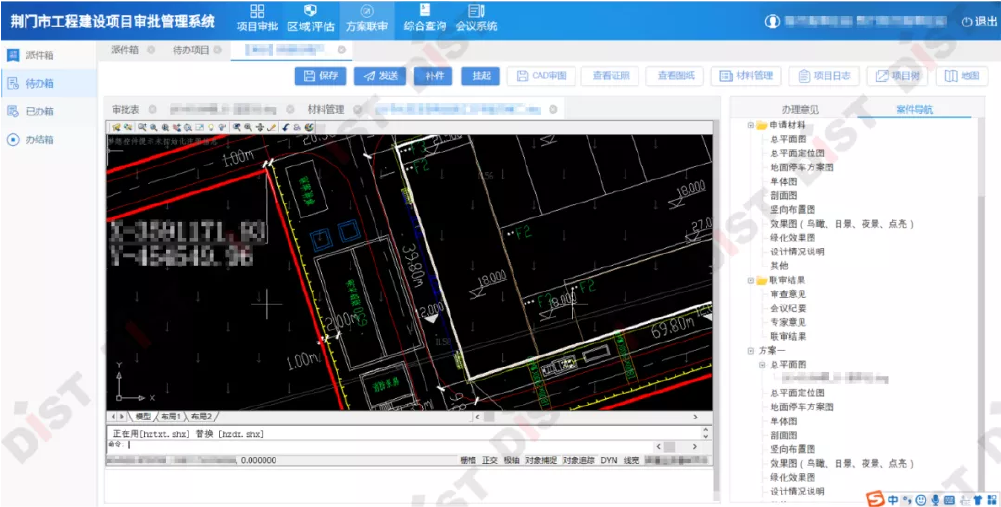1001x507 pixels.
Task: Switch to the 办理意见 tab
Action: [x=800, y=109]
